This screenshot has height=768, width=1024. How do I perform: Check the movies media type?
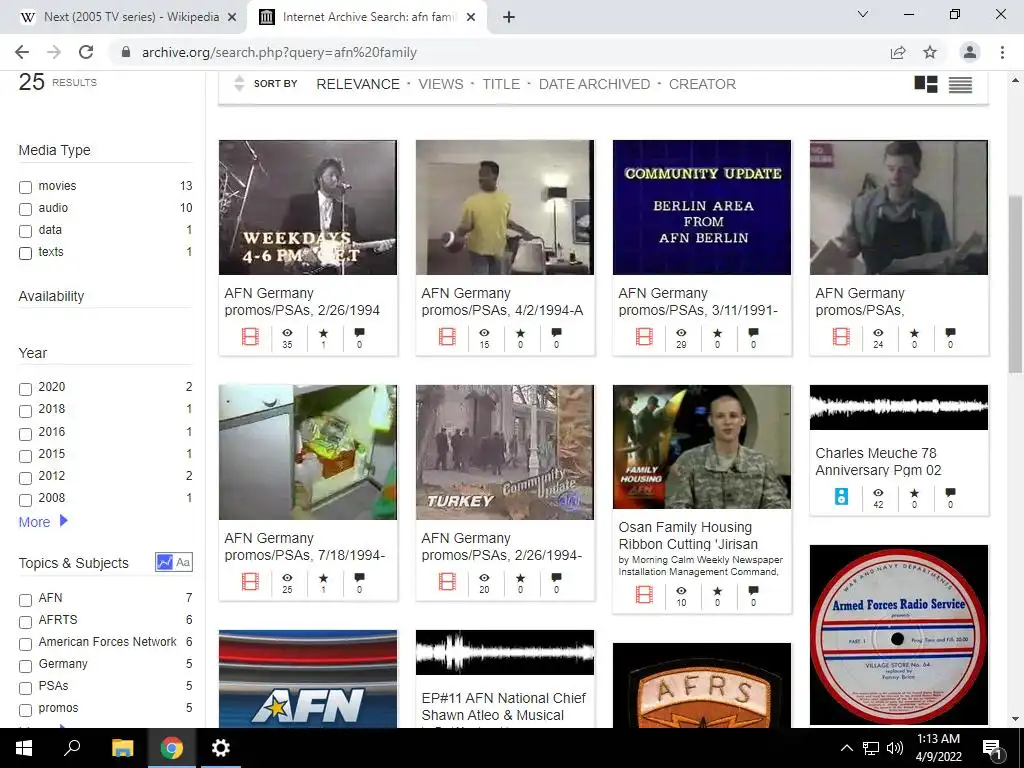coord(25,187)
